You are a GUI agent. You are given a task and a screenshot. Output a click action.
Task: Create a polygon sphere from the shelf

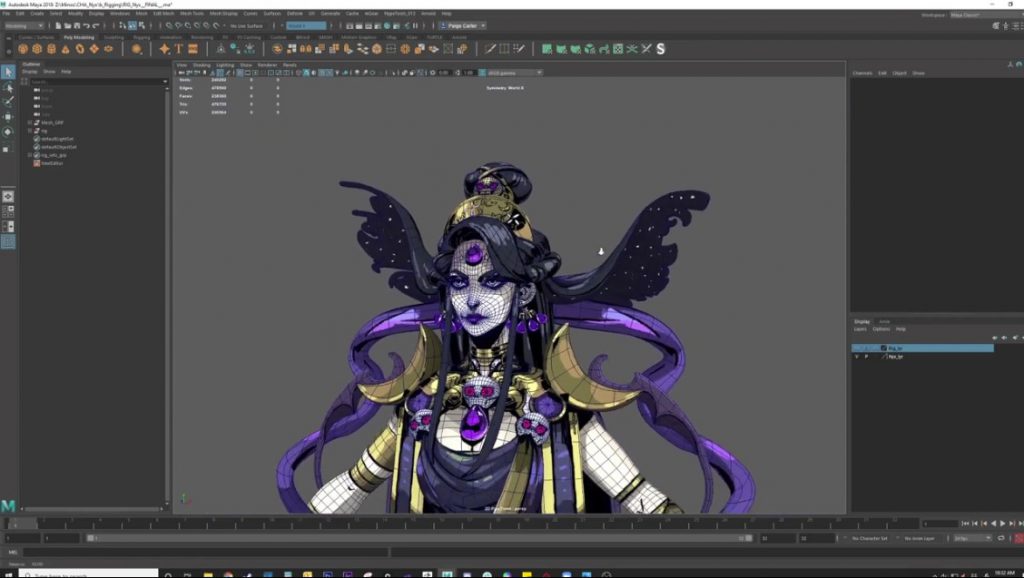(x=23, y=49)
